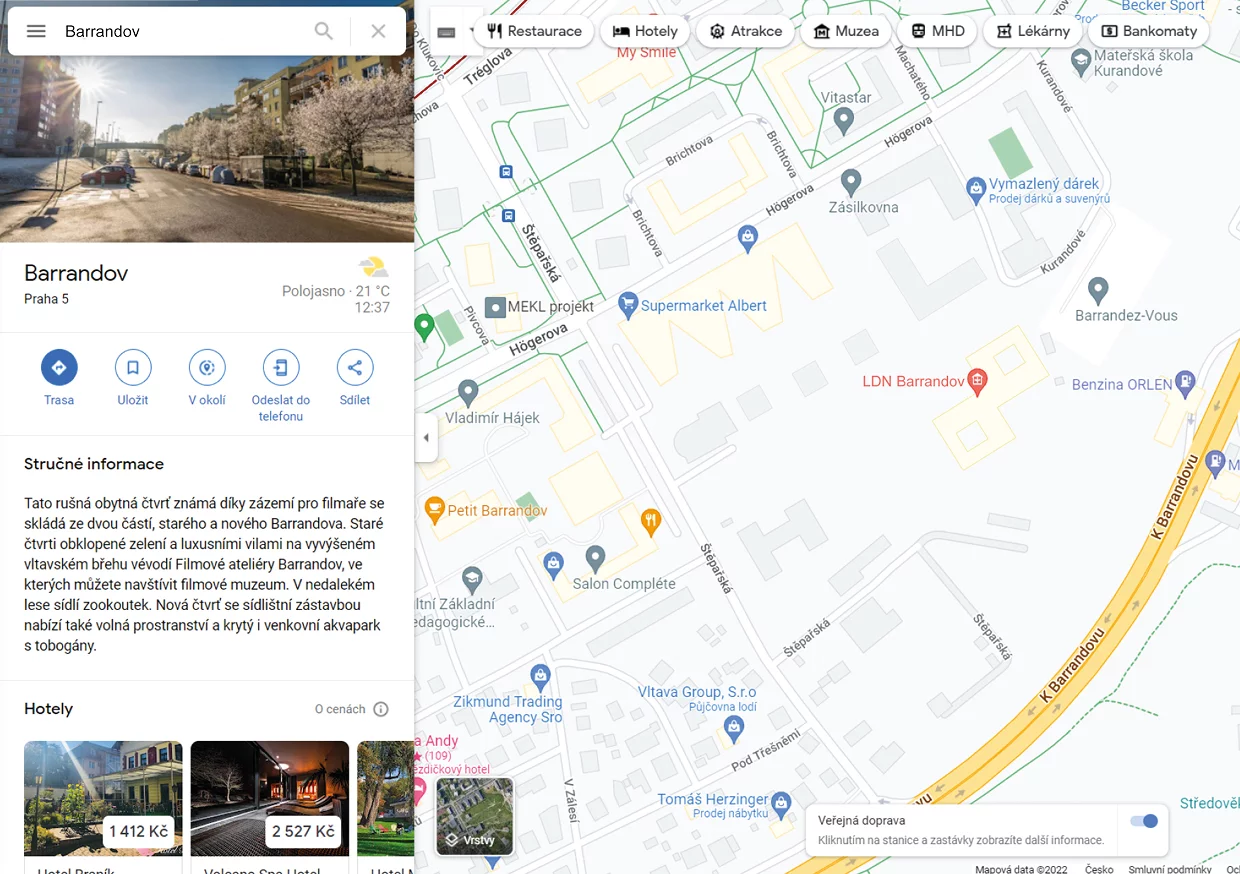Select the LDN Barrandov hospital marker
Image resolution: width=1240 pixels, height=874 pixels.
coord(978,380)
